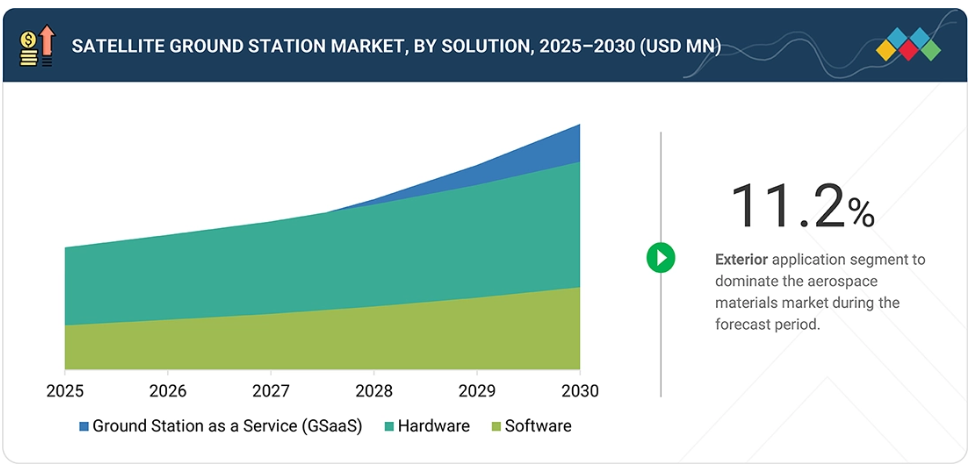The width and height of the screenshot is (973, 472).
Task: Select the 2030 year on the axis
Action: click(579, 391)
